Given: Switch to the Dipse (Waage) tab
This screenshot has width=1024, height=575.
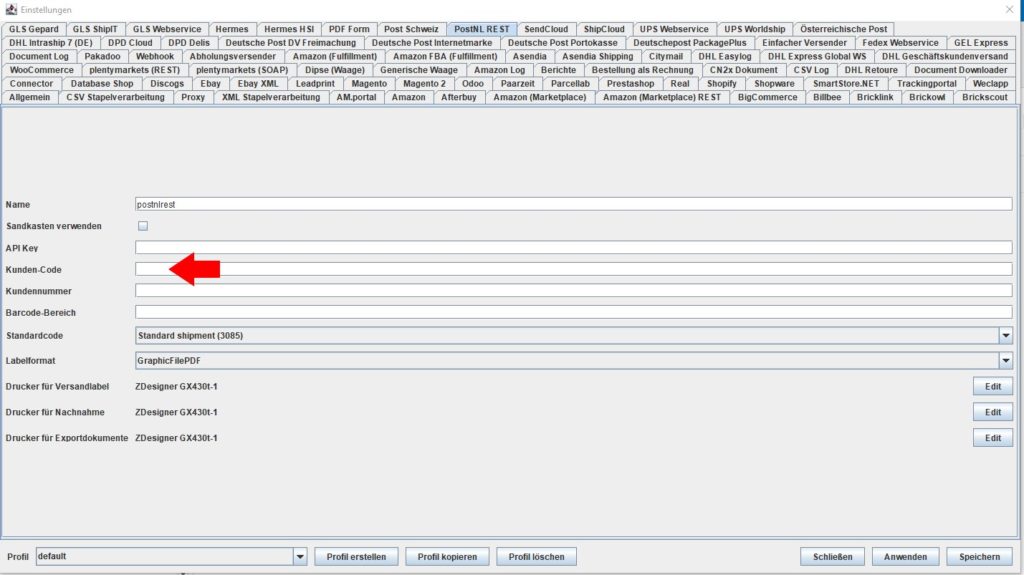Looking at the screenshot, I should [335, 70].
